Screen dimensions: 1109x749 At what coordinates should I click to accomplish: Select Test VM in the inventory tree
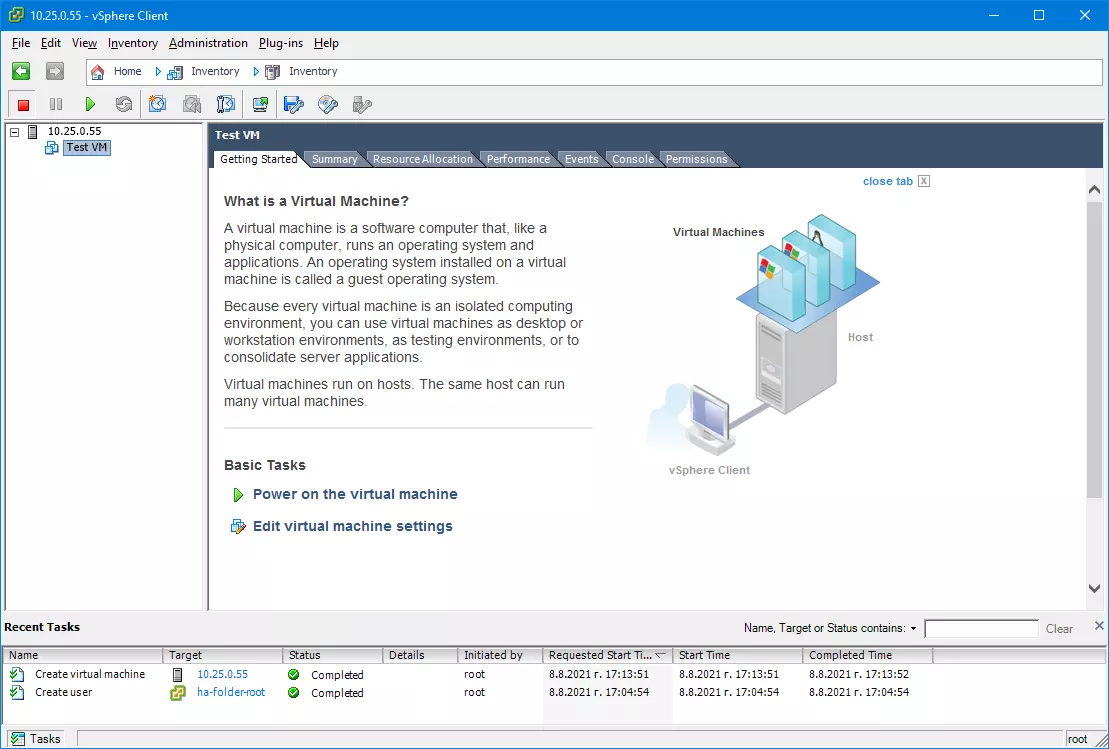pos(86,147)
